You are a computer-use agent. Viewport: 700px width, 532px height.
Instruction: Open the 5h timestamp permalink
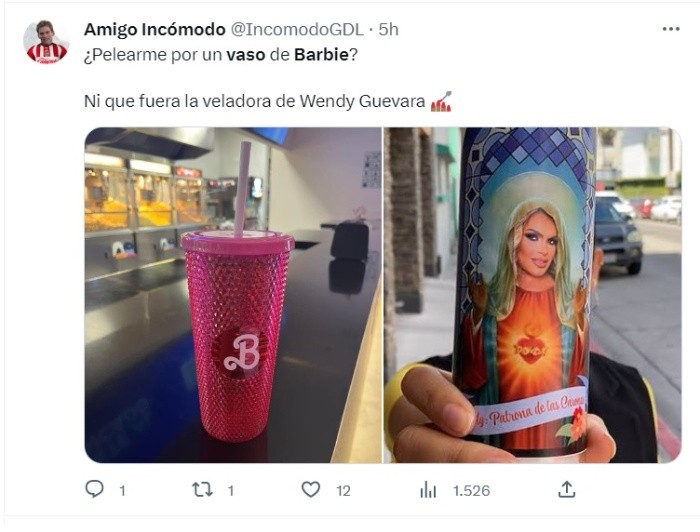tap(388, 29)
